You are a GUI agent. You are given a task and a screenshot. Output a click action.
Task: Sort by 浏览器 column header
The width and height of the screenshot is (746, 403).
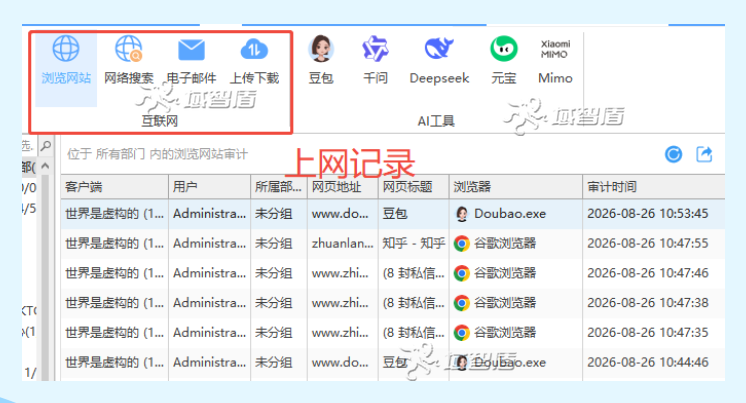coord(516,187)
